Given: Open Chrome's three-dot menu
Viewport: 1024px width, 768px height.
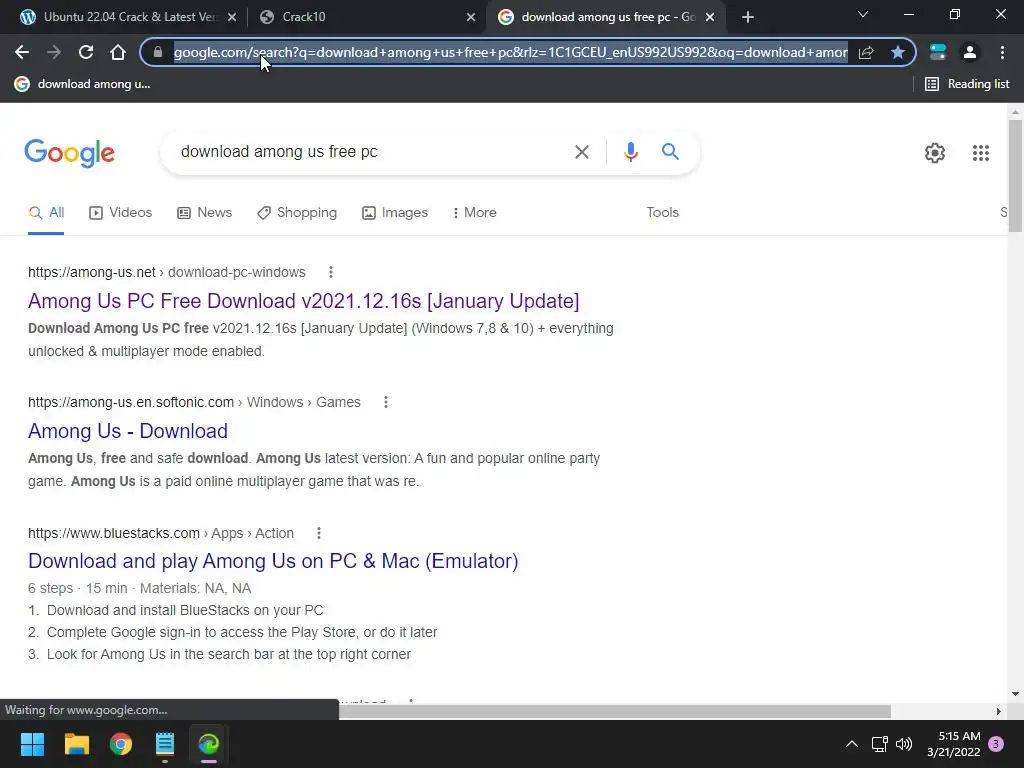Looking at the screenshot, I should click(x=1002, y=52).
